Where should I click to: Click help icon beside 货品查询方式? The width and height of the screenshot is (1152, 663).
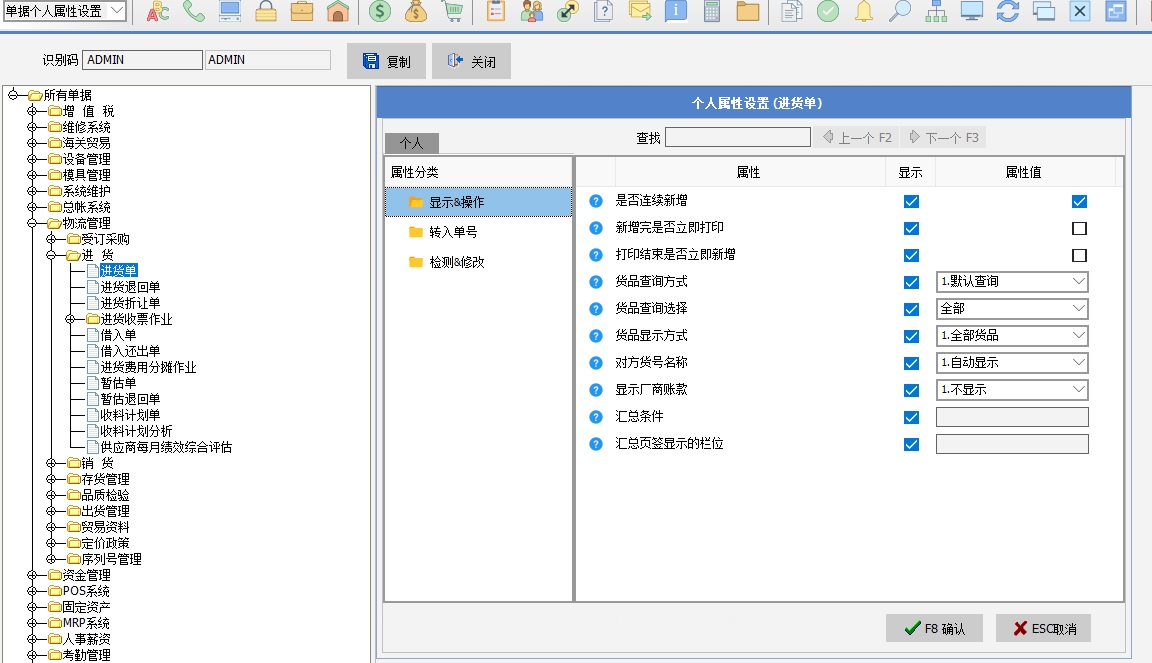[x=596, y=282]
